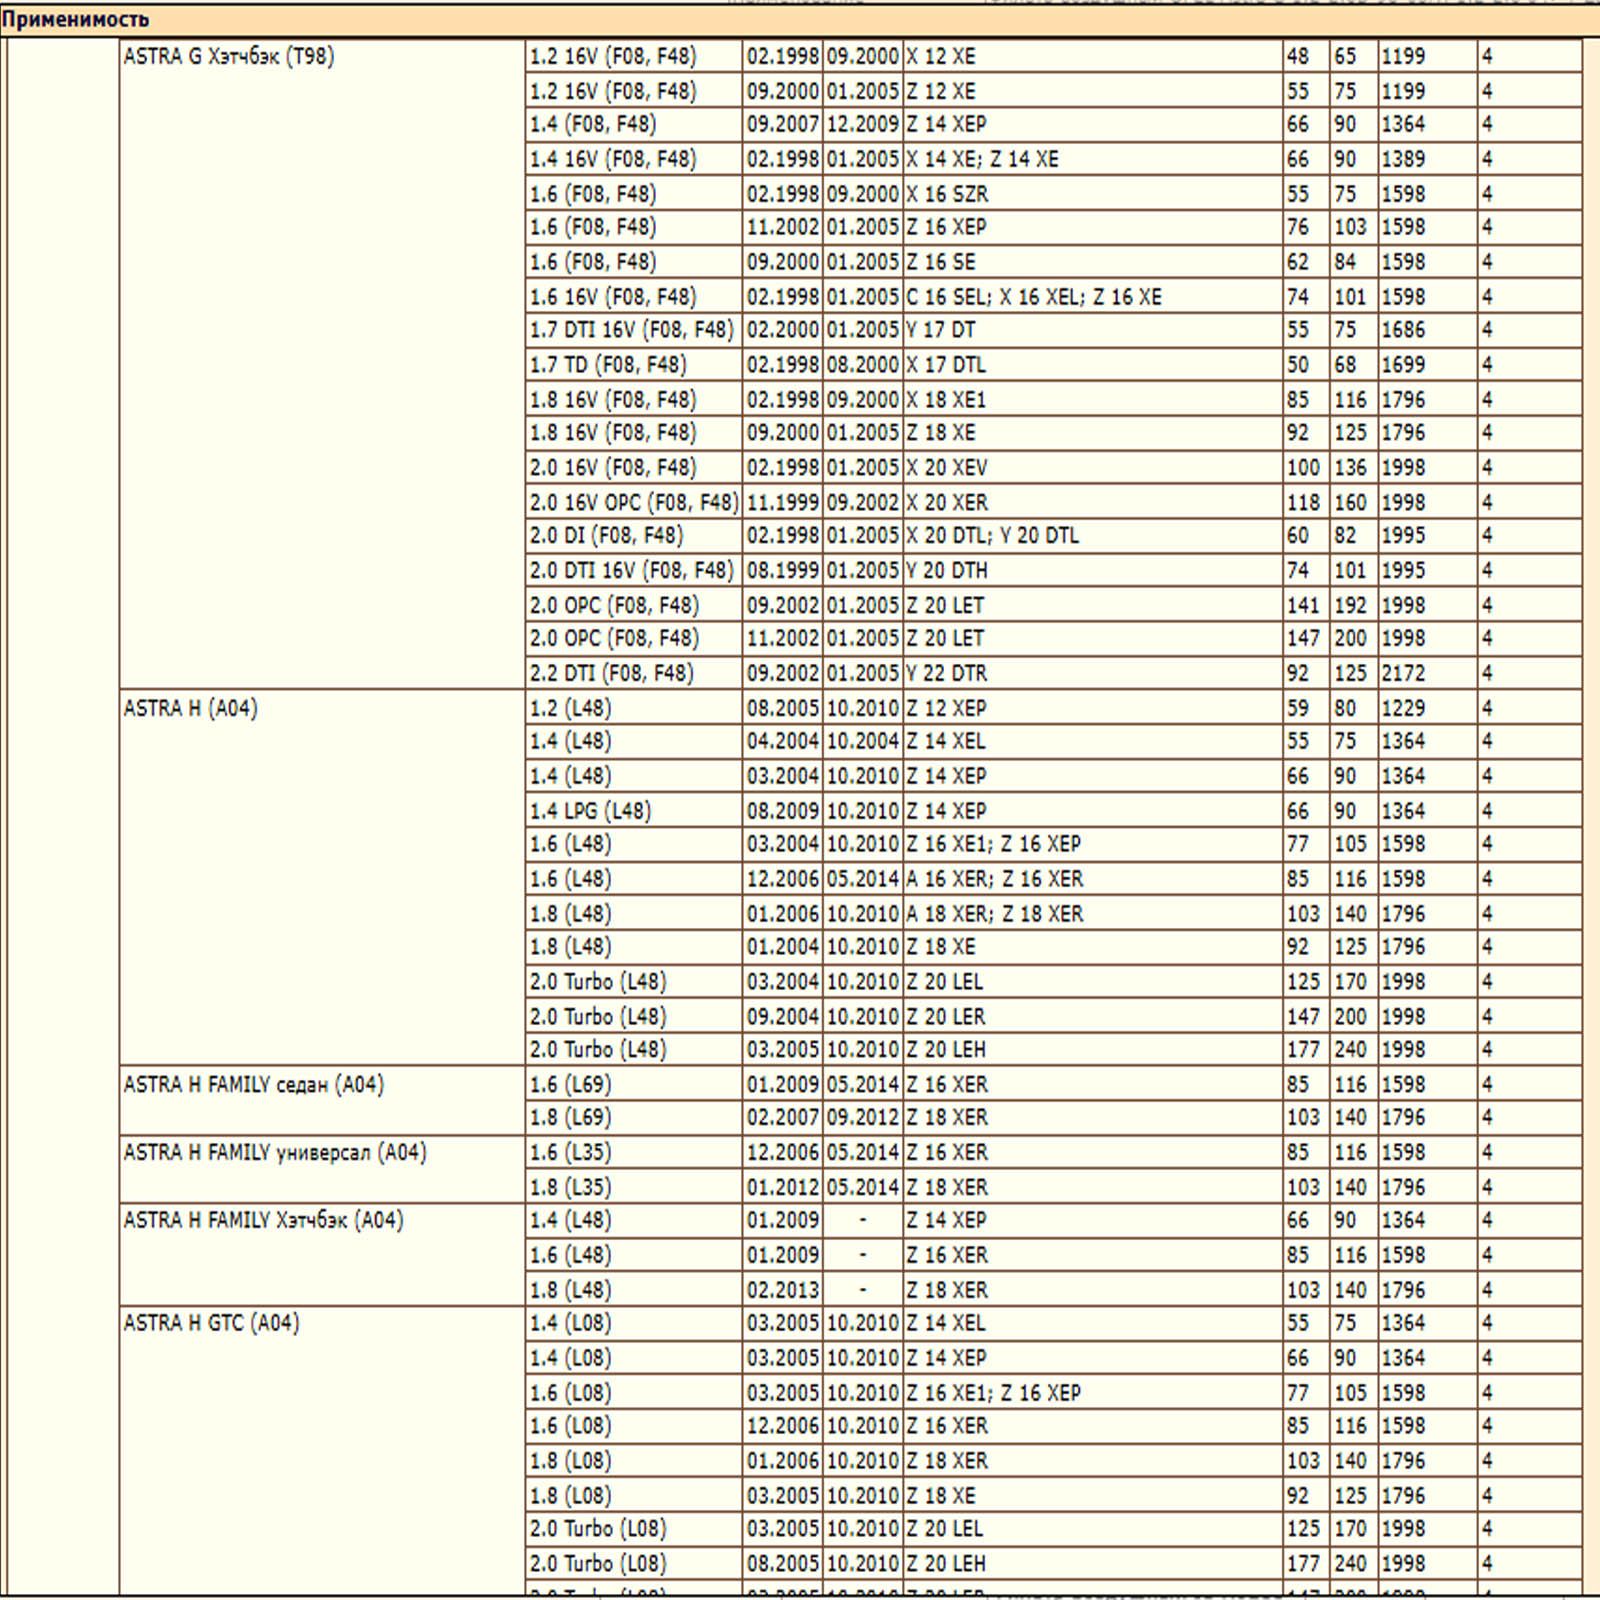Select the X 20 DTL; Y 20 DTL engine cell

pos(993,536)
